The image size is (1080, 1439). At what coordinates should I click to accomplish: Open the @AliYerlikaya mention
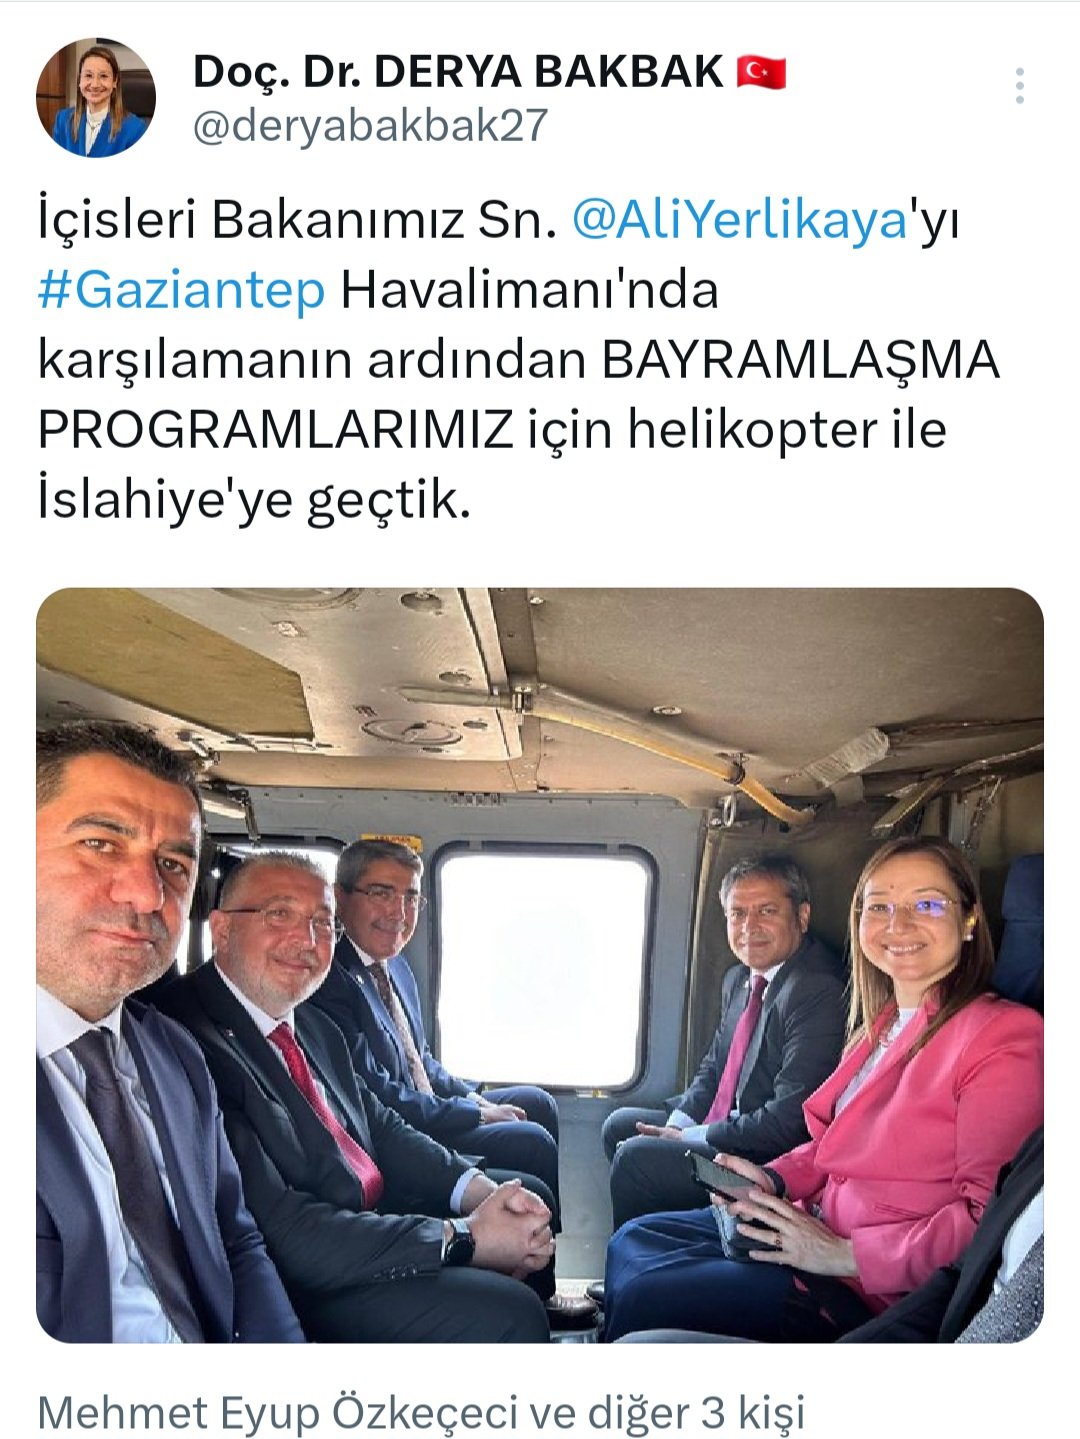coord(739,219)
